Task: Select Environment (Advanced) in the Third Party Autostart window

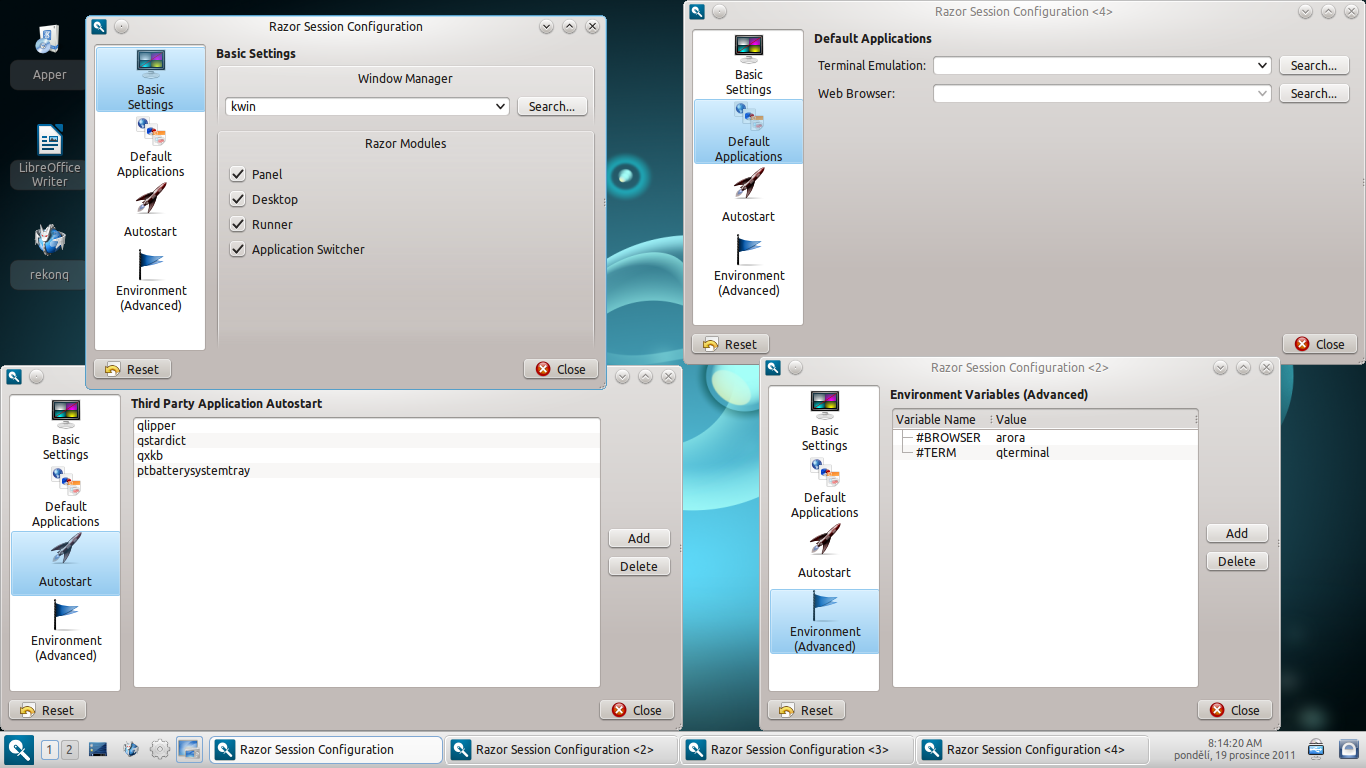Action: 65,630
